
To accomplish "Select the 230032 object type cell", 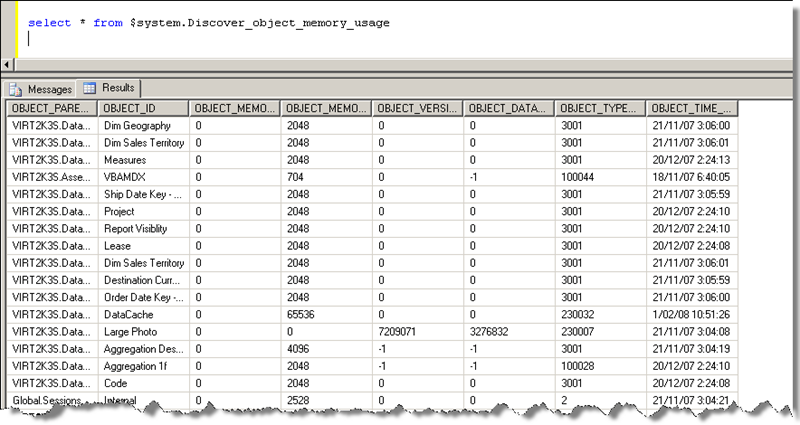I will [600, 315].
